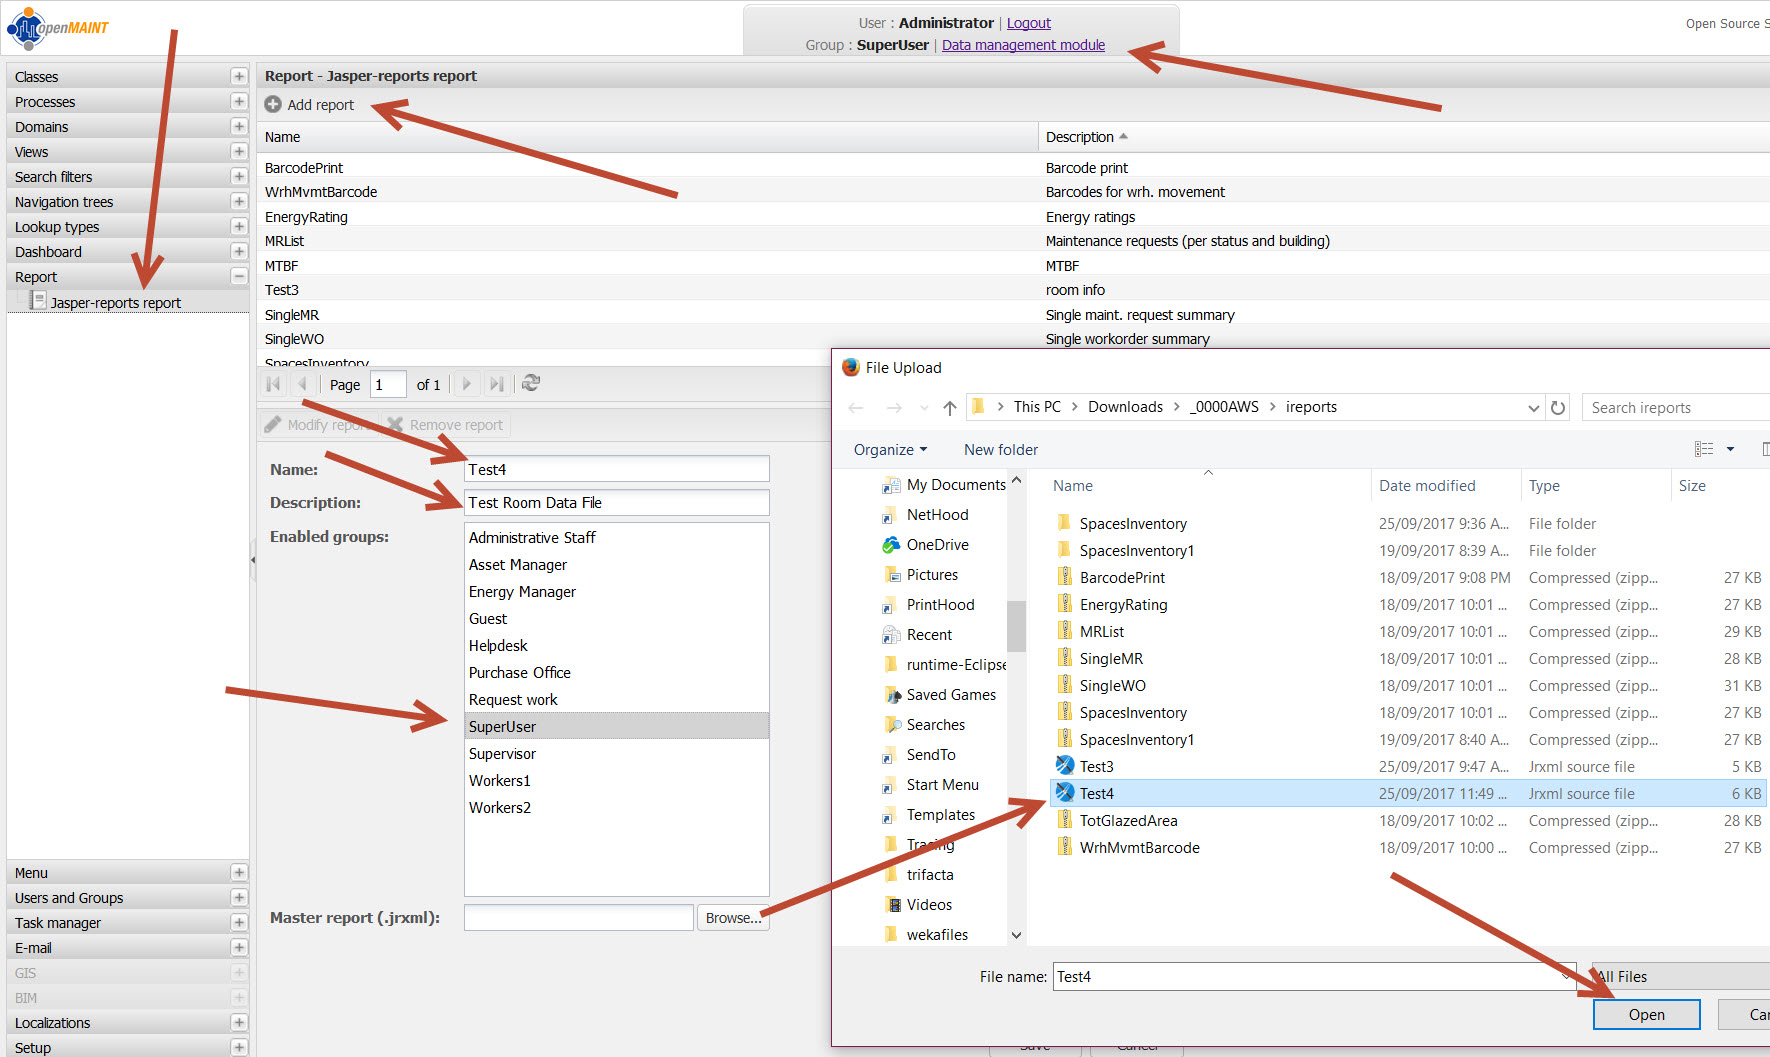Screen dimensions: 1770x1057
Task: Select the Test3 jrxml file icon
Action: coord(1065,766)
